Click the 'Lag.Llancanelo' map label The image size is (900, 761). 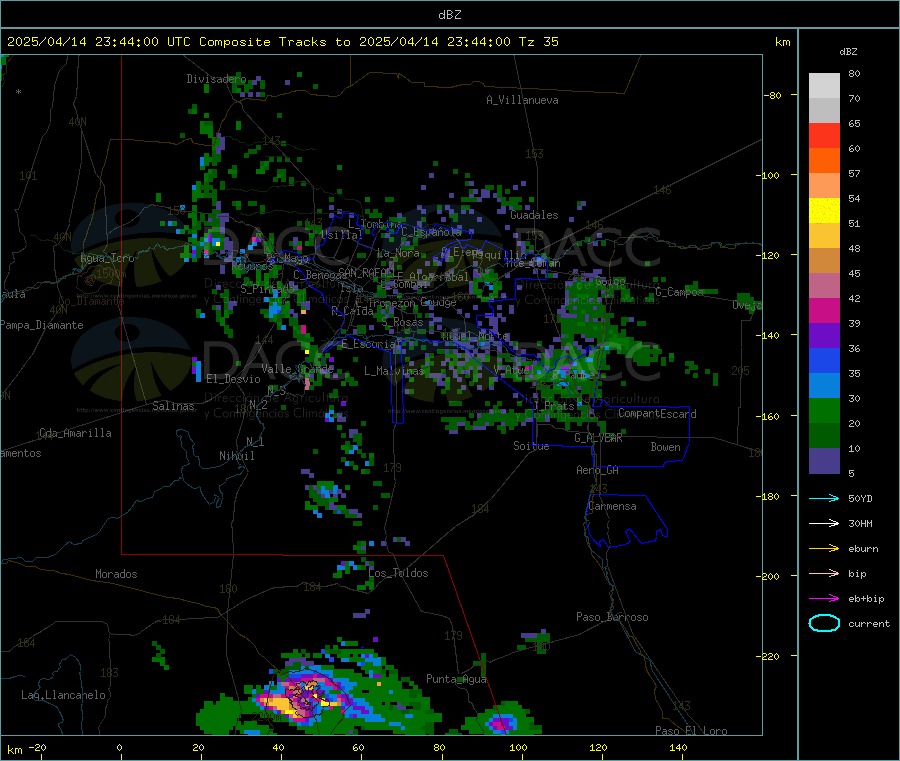63,695
